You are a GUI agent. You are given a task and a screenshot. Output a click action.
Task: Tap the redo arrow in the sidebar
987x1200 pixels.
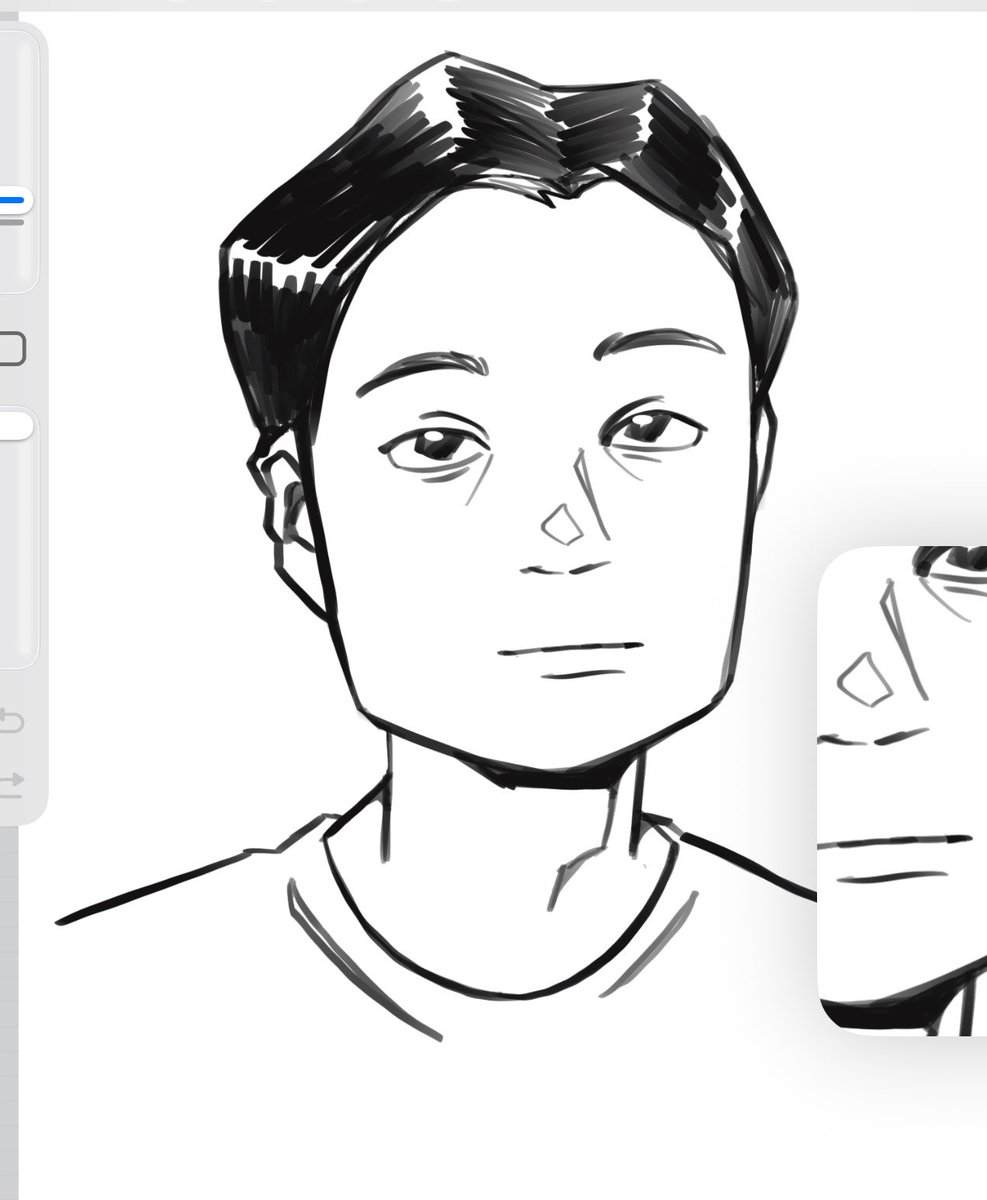point(10,783)
